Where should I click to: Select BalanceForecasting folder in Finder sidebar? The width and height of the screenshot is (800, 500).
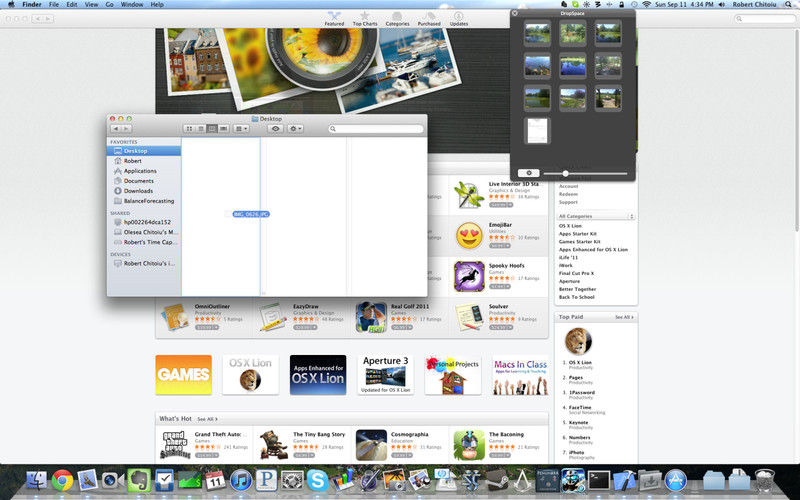pyautogui.click(x=144, y=201)
